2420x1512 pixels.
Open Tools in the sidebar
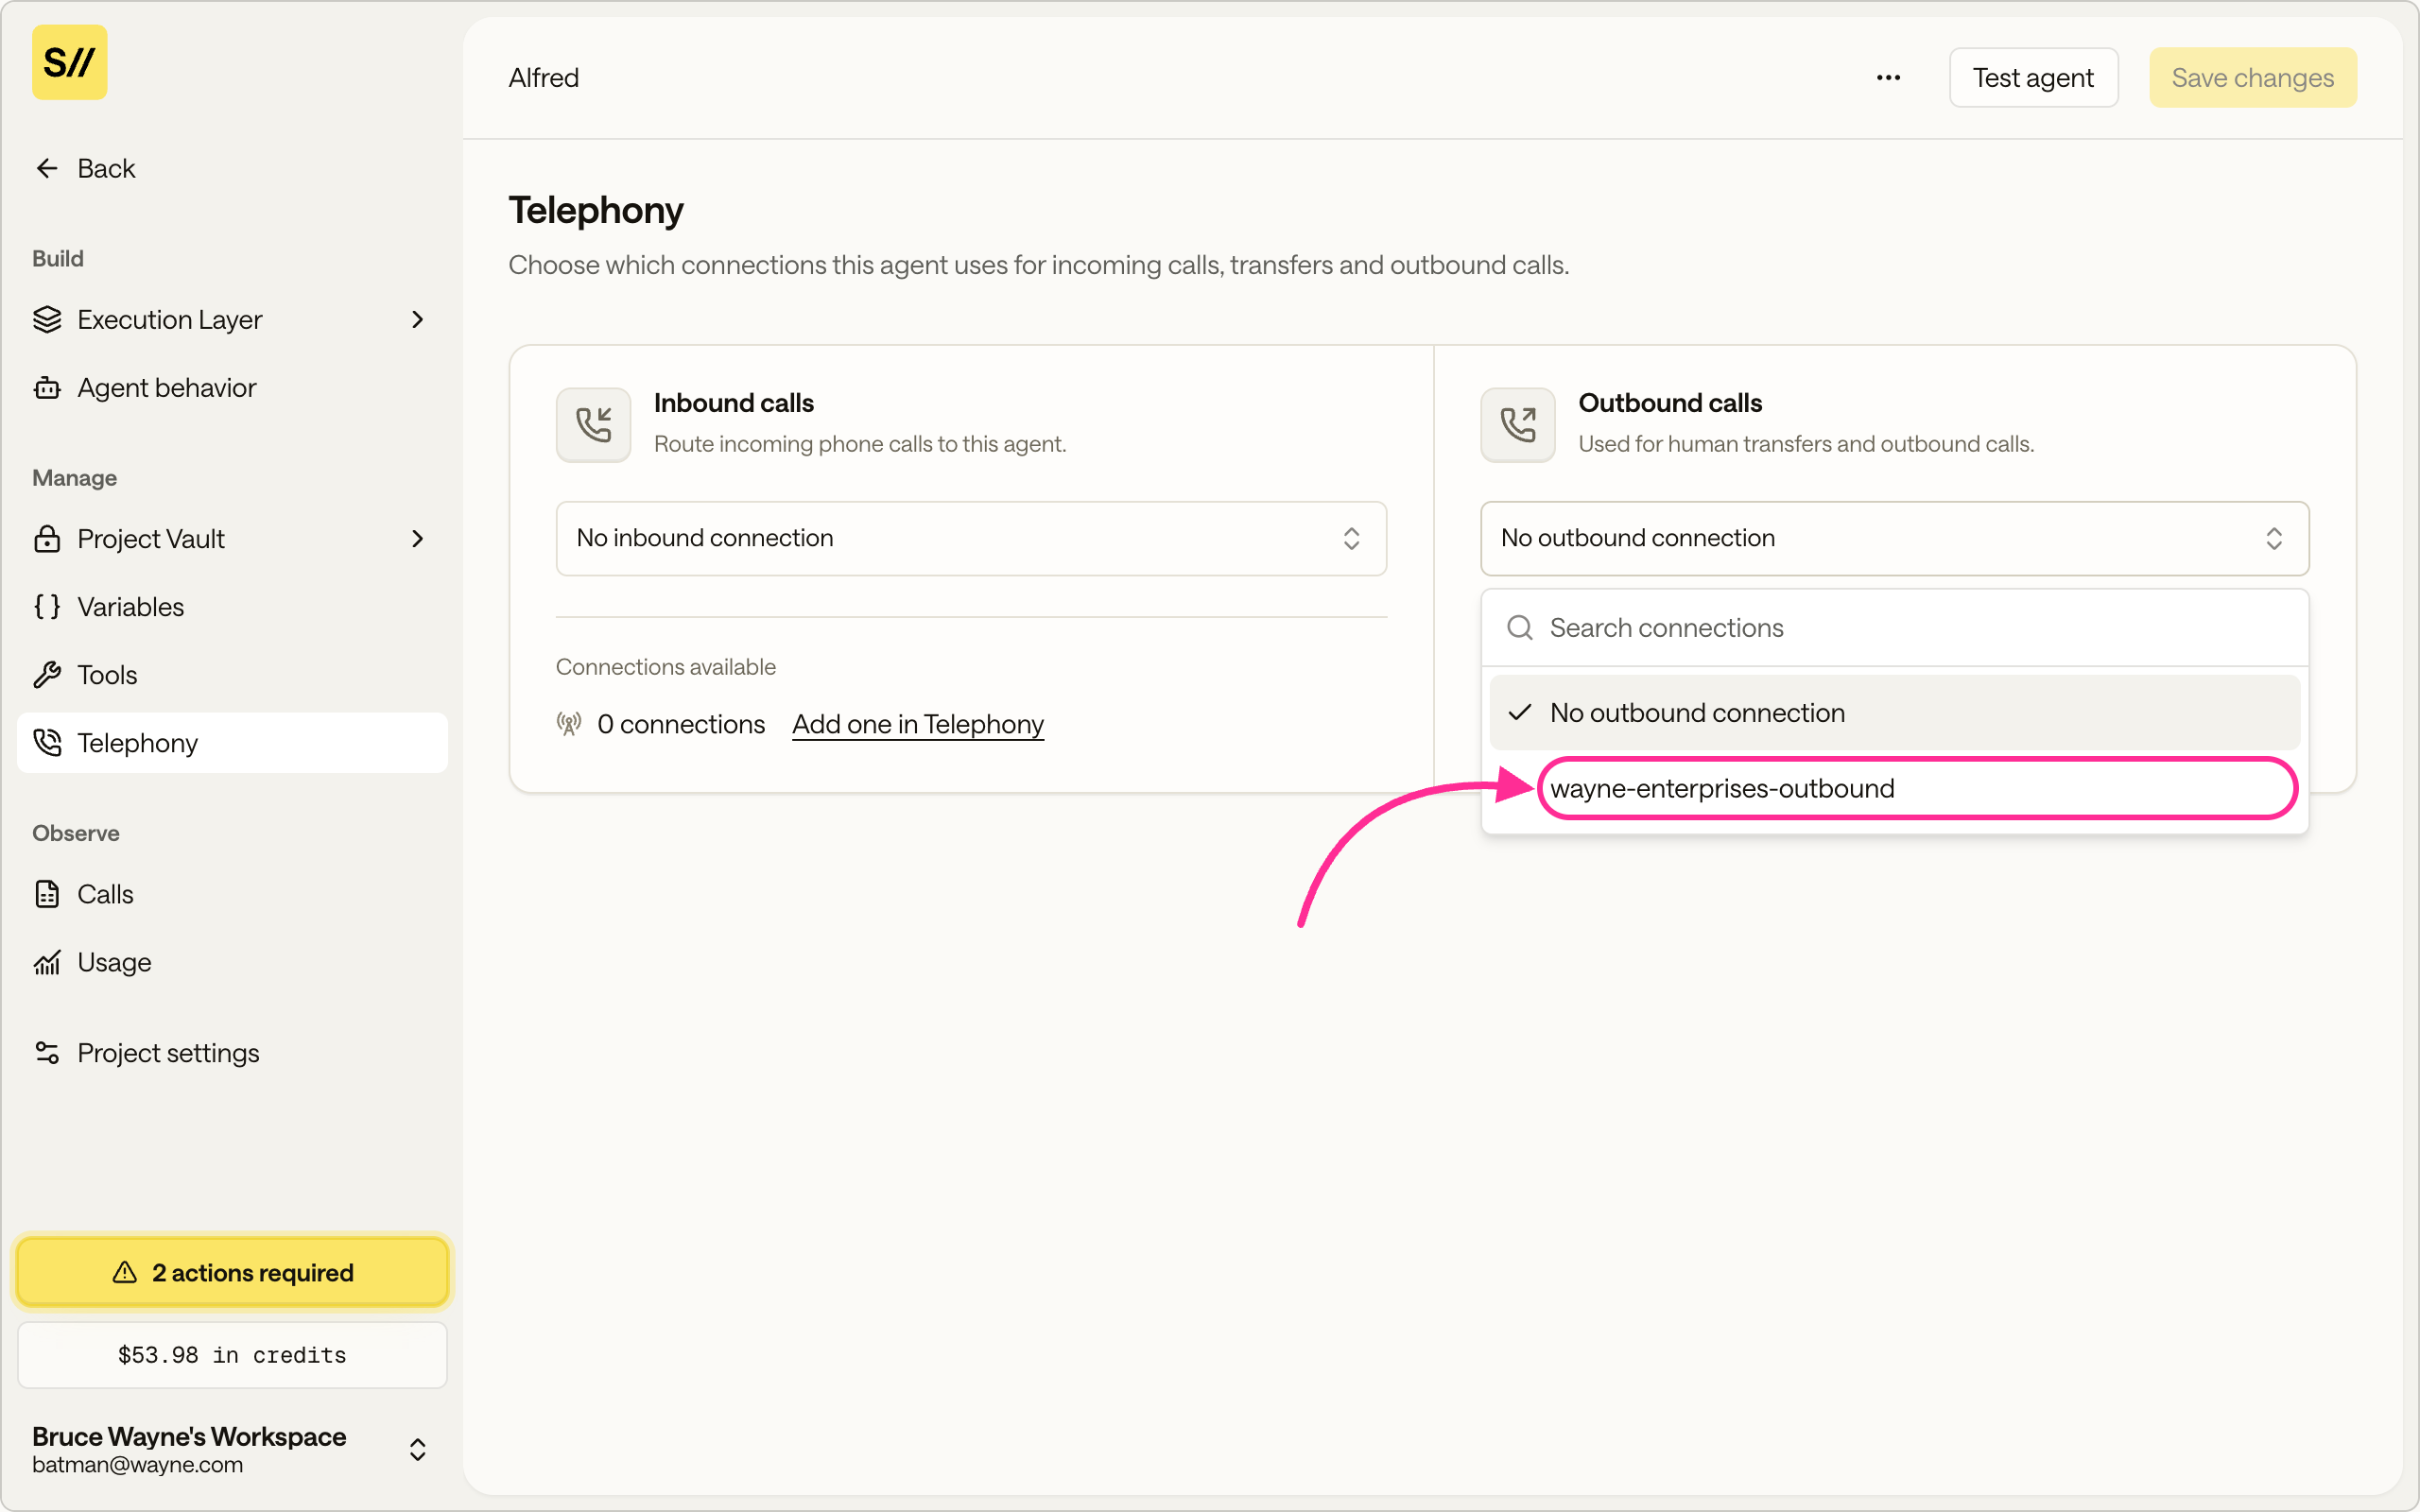(232, 675)
